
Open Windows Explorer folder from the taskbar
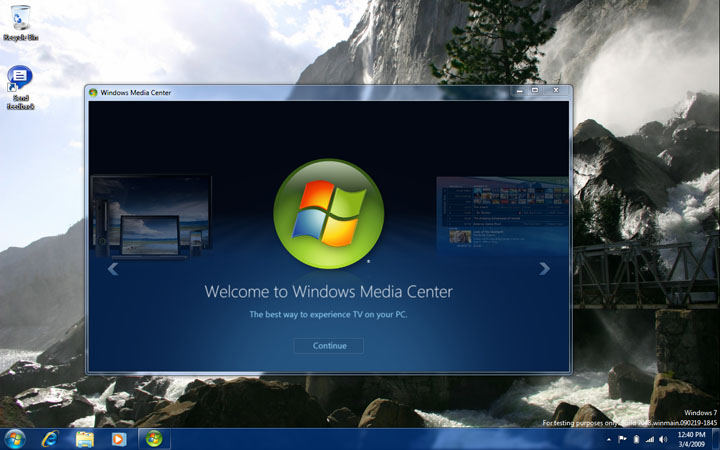[84, 439]
